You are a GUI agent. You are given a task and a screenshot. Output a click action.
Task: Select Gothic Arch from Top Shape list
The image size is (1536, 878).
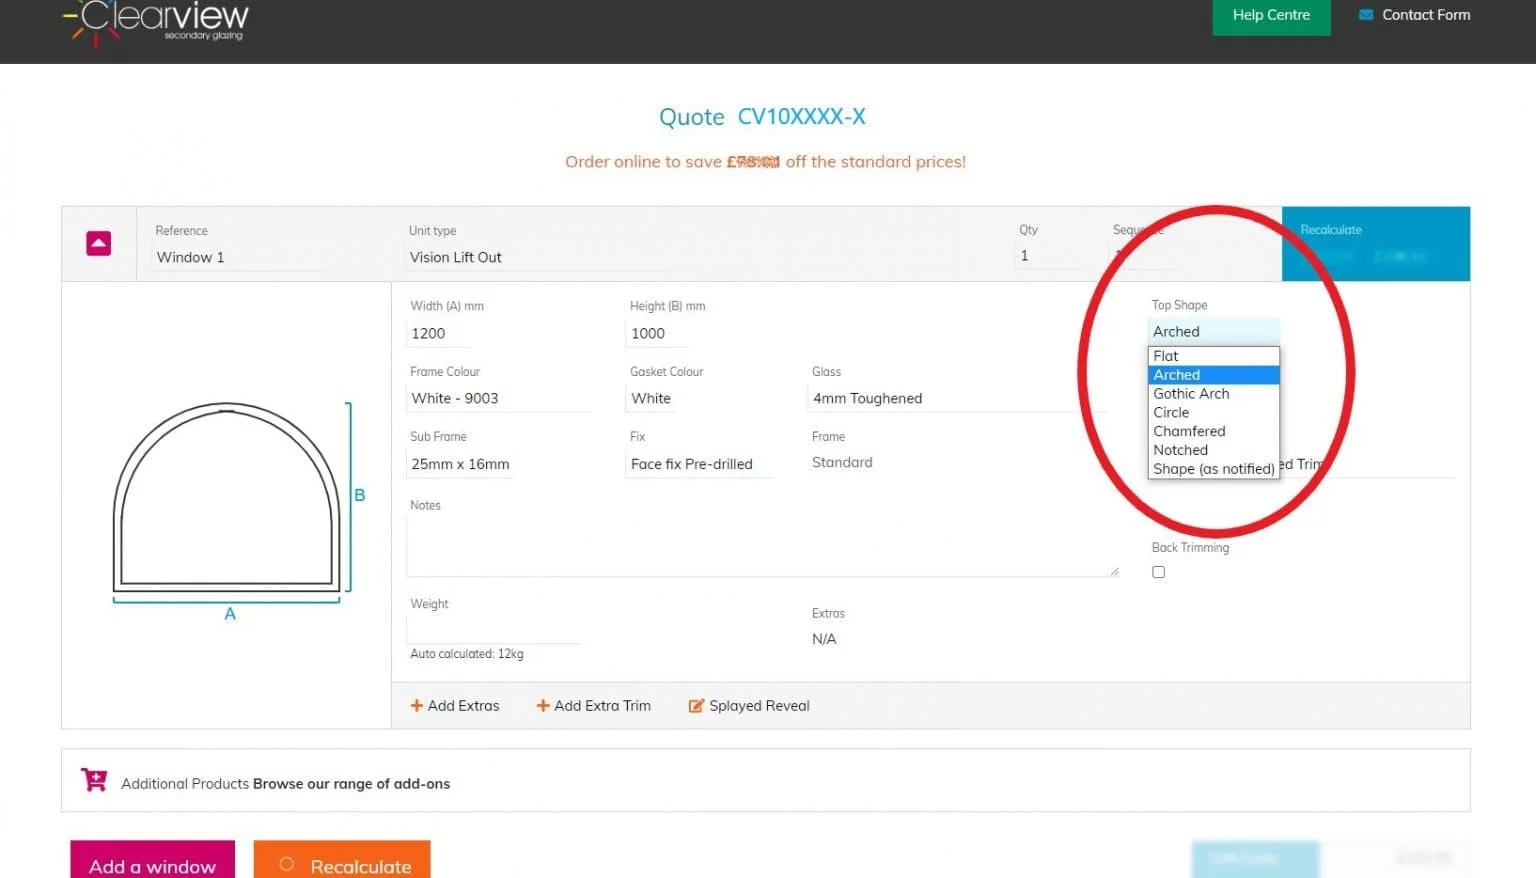click(1191, 394)
